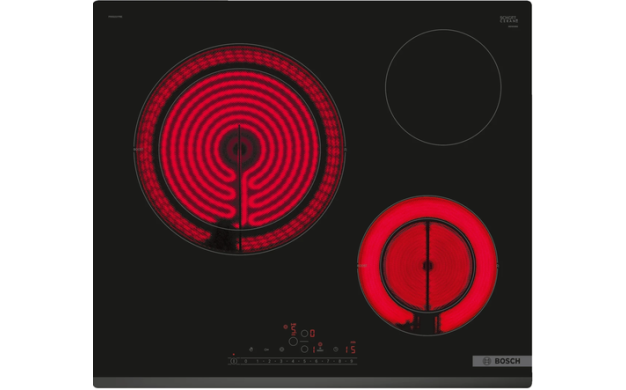
Task: Click the small glowing right burner
Action: (428, 265)
